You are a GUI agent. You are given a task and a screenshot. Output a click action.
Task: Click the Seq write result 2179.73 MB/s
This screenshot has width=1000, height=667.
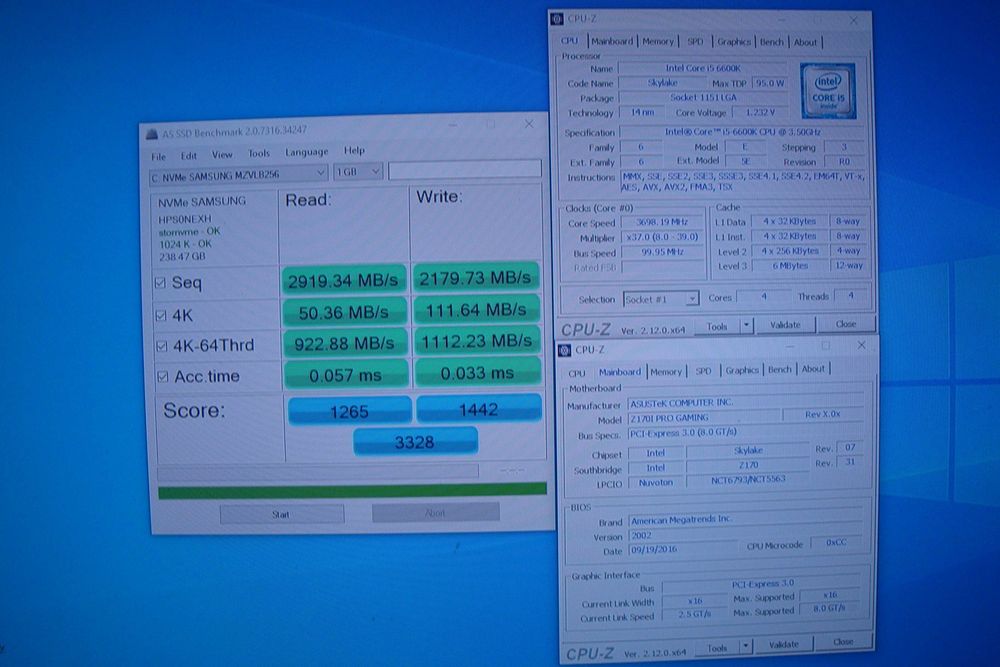(x=476, y=277)
